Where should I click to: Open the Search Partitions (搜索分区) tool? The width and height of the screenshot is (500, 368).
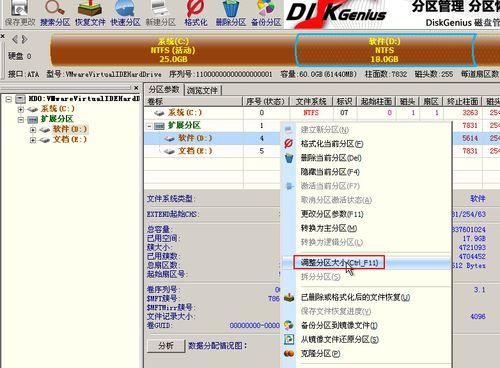pyautogui.click(x=55, y=13)
